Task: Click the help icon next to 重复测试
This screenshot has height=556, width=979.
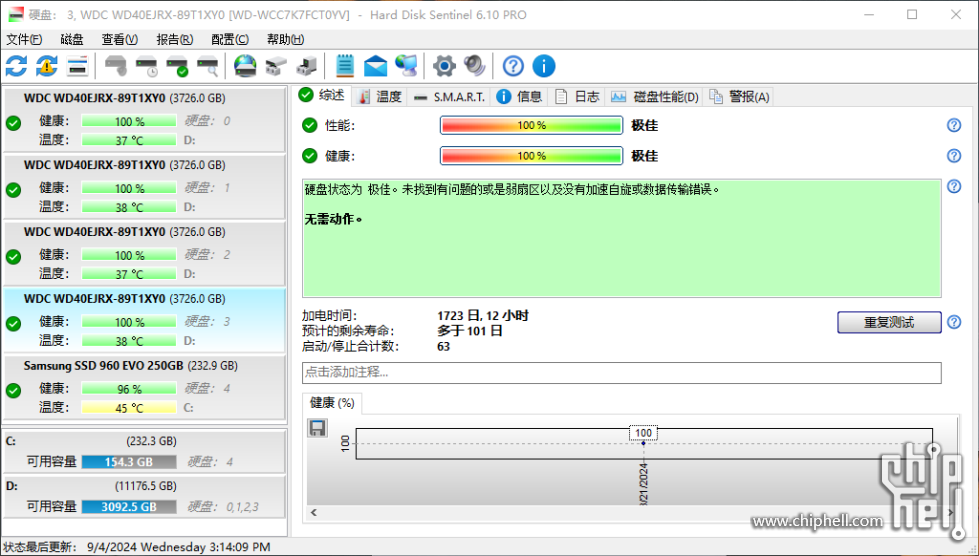Action: pyautogui.click(x=954, y=322)
